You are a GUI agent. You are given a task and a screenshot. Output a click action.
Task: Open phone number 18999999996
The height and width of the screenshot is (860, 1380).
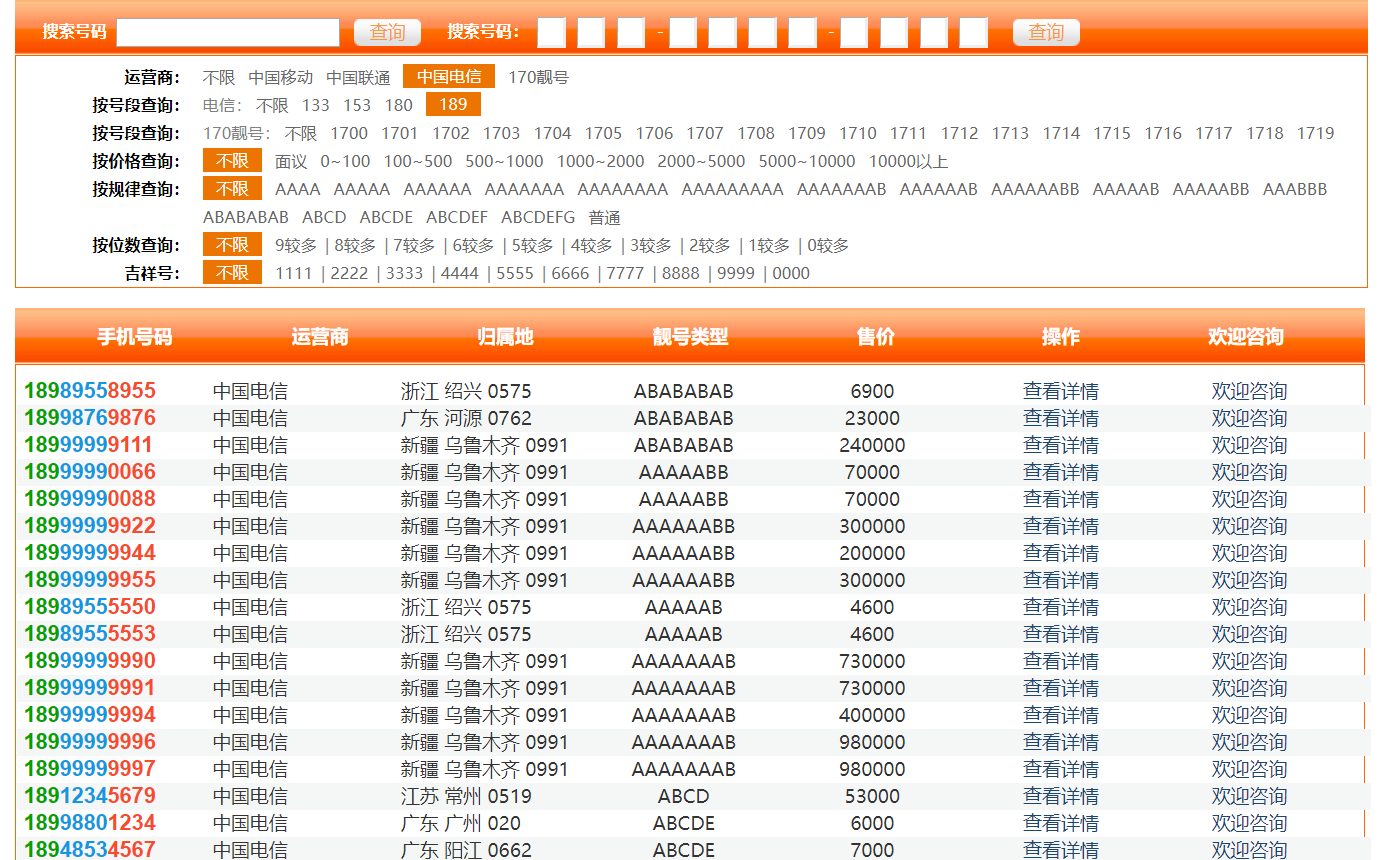pos(90,742)
